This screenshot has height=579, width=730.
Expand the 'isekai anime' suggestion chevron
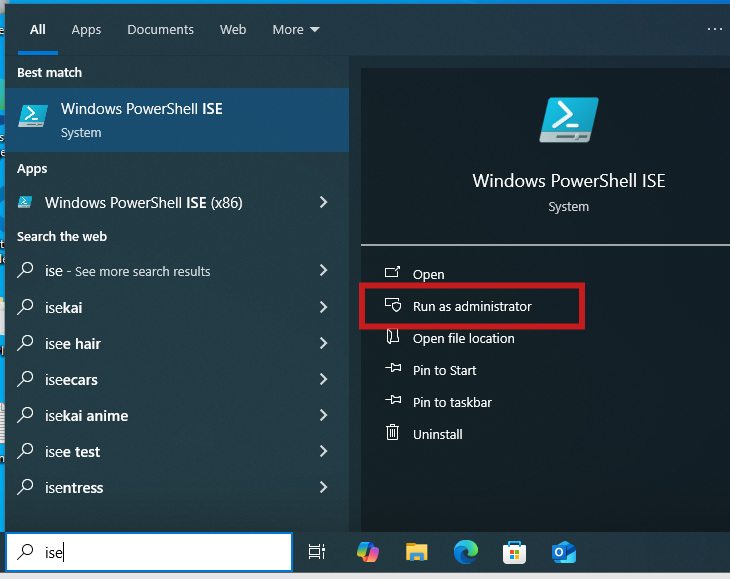324,415
